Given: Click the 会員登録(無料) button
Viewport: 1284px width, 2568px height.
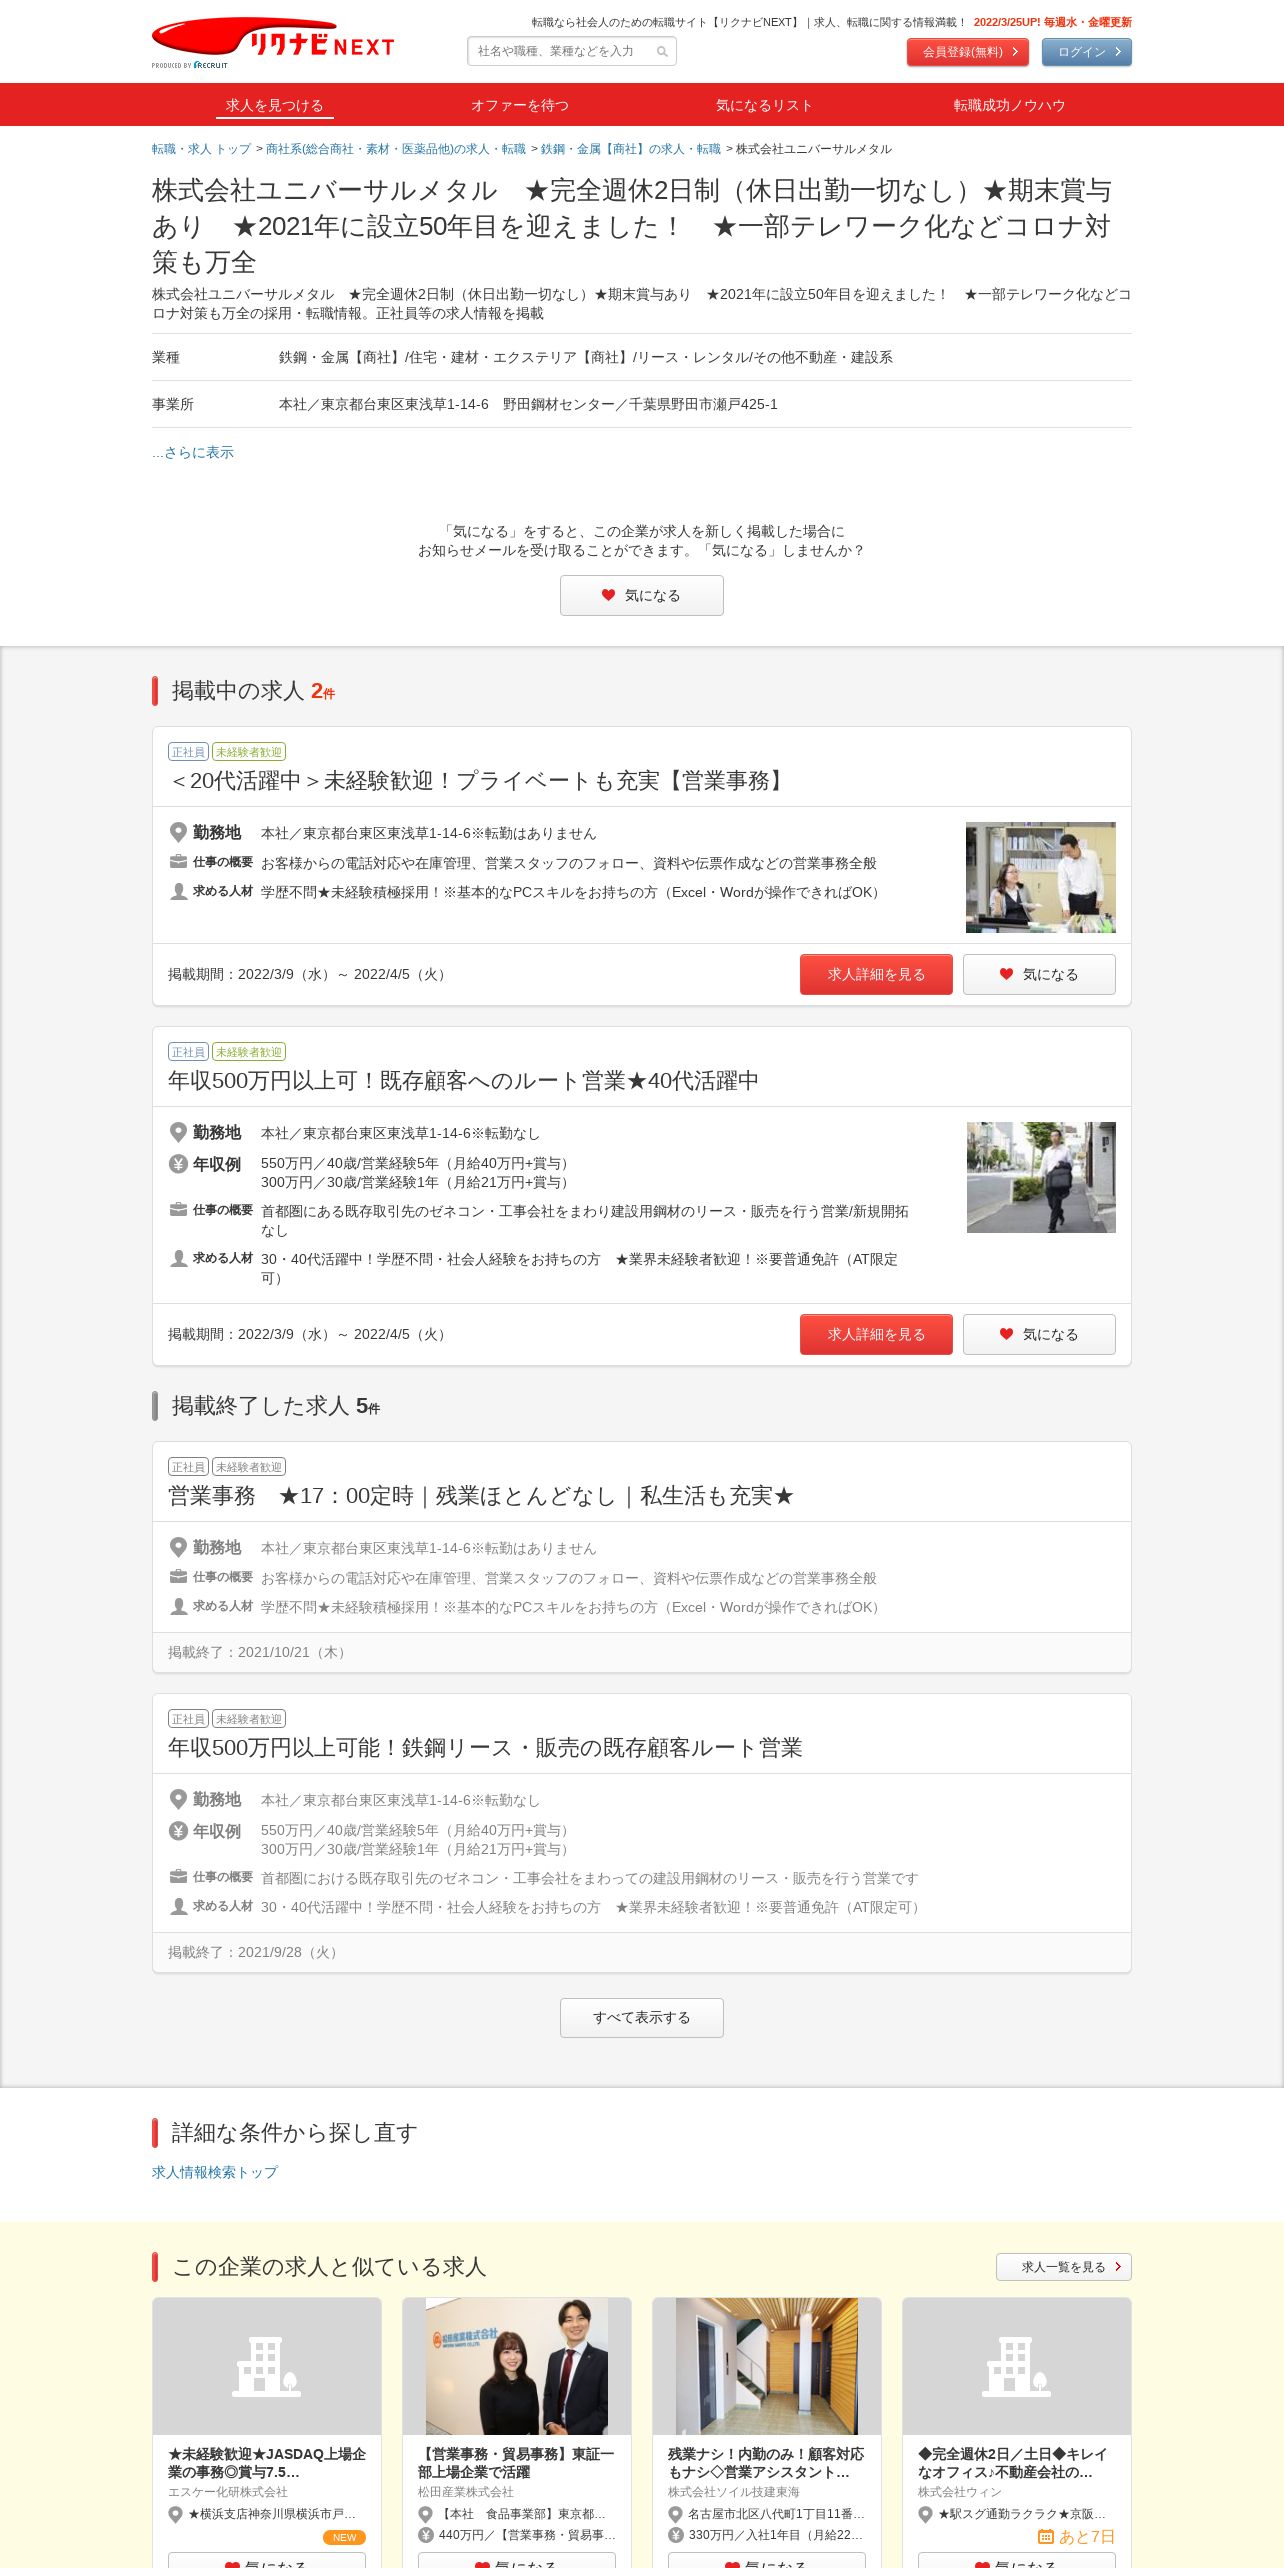Looking at the screenshot, I should click(x=967, y=52).
